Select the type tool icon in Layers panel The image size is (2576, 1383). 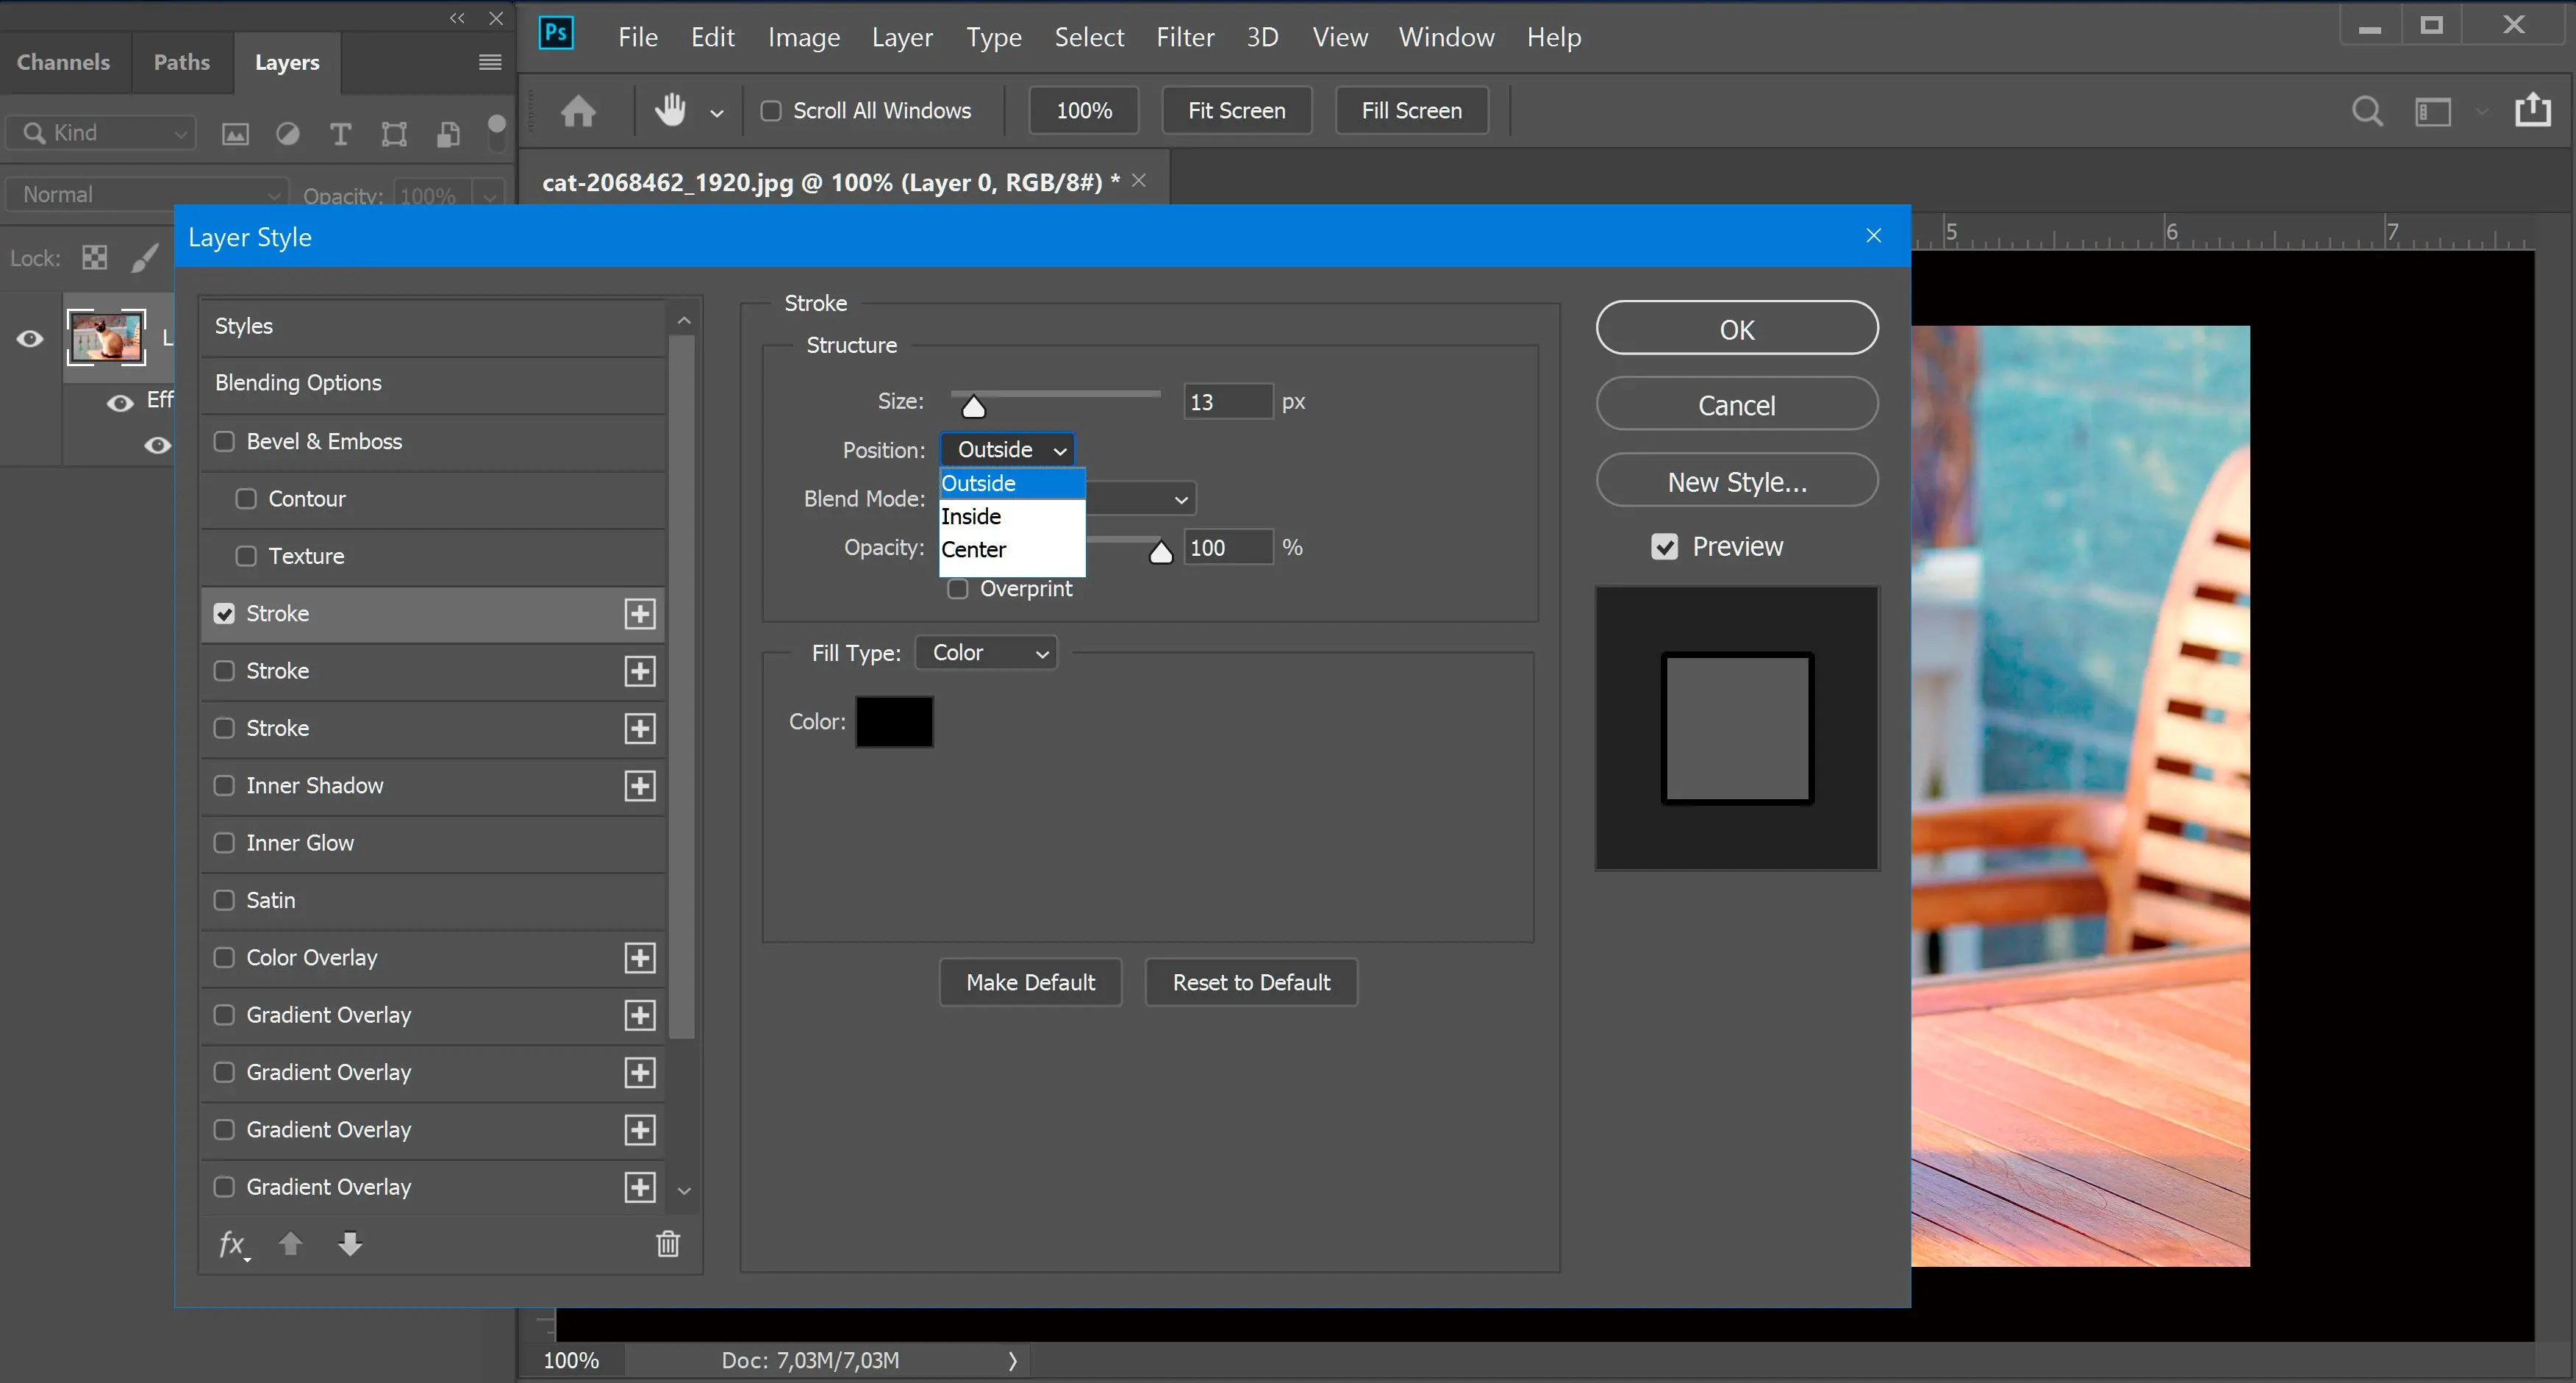[x=337, y=133]
